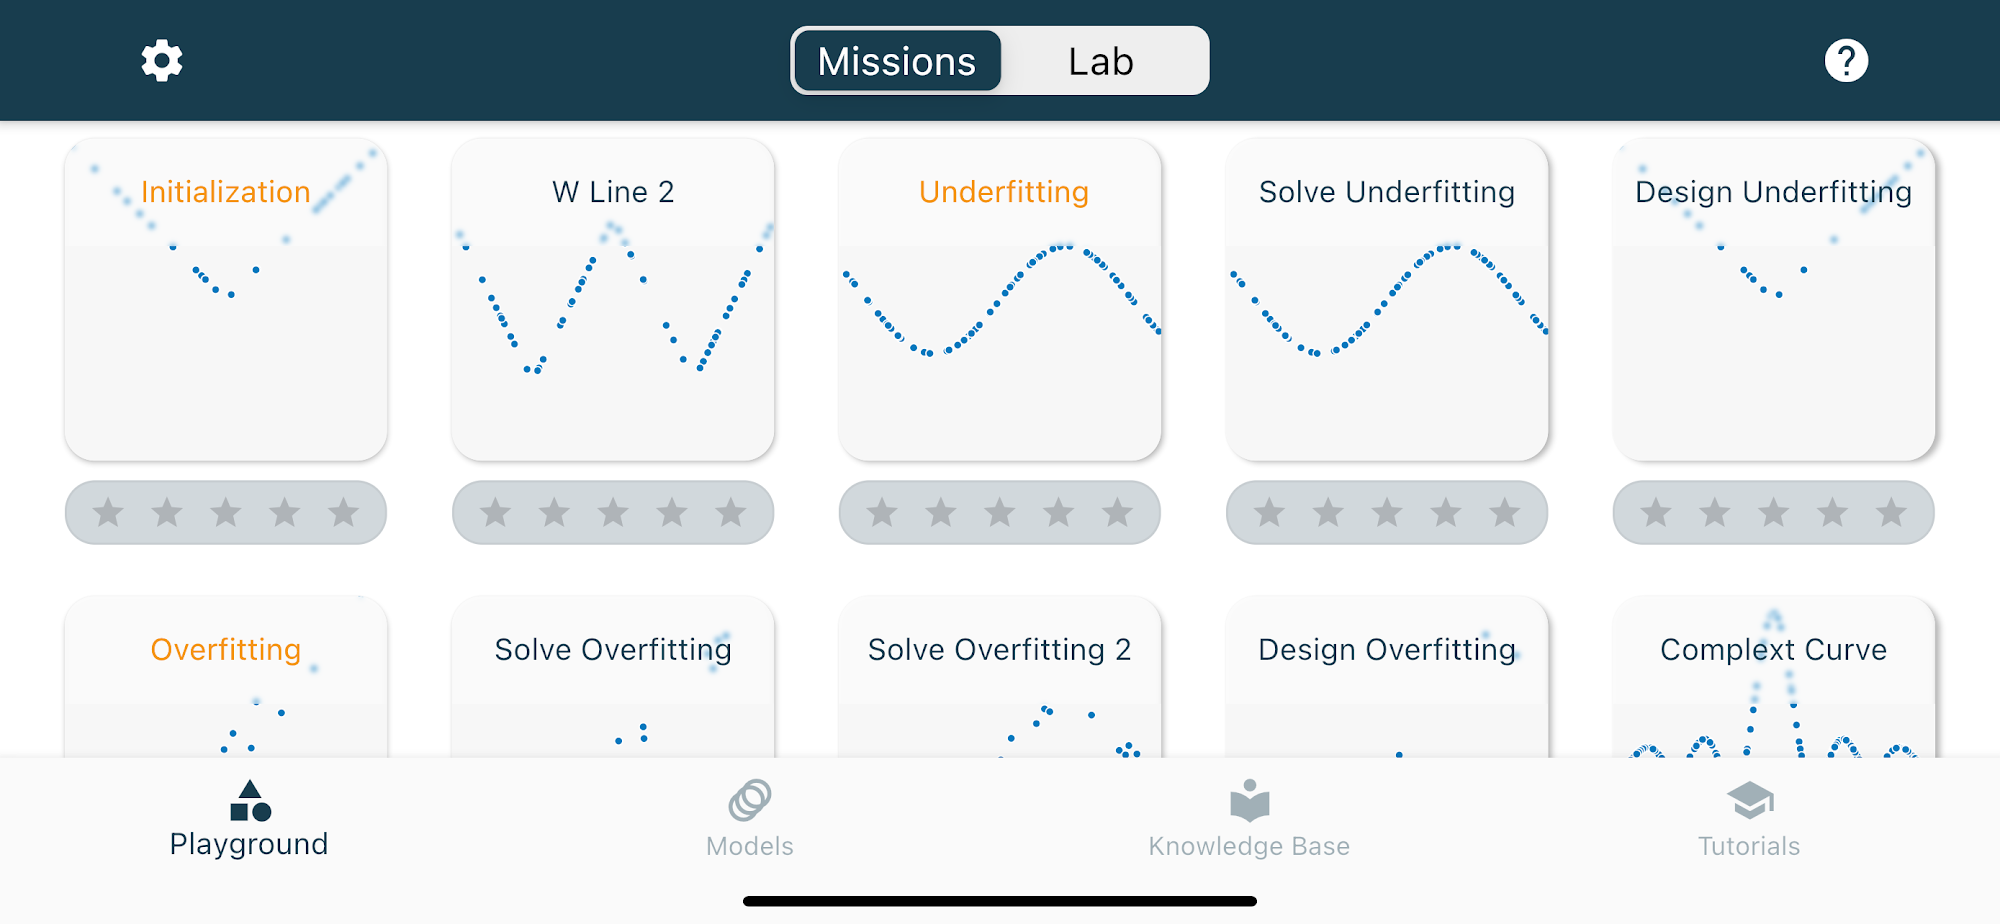Viewport: 2000px width, 924px height.
Task: Select the Missions segment
Action: 897,61
